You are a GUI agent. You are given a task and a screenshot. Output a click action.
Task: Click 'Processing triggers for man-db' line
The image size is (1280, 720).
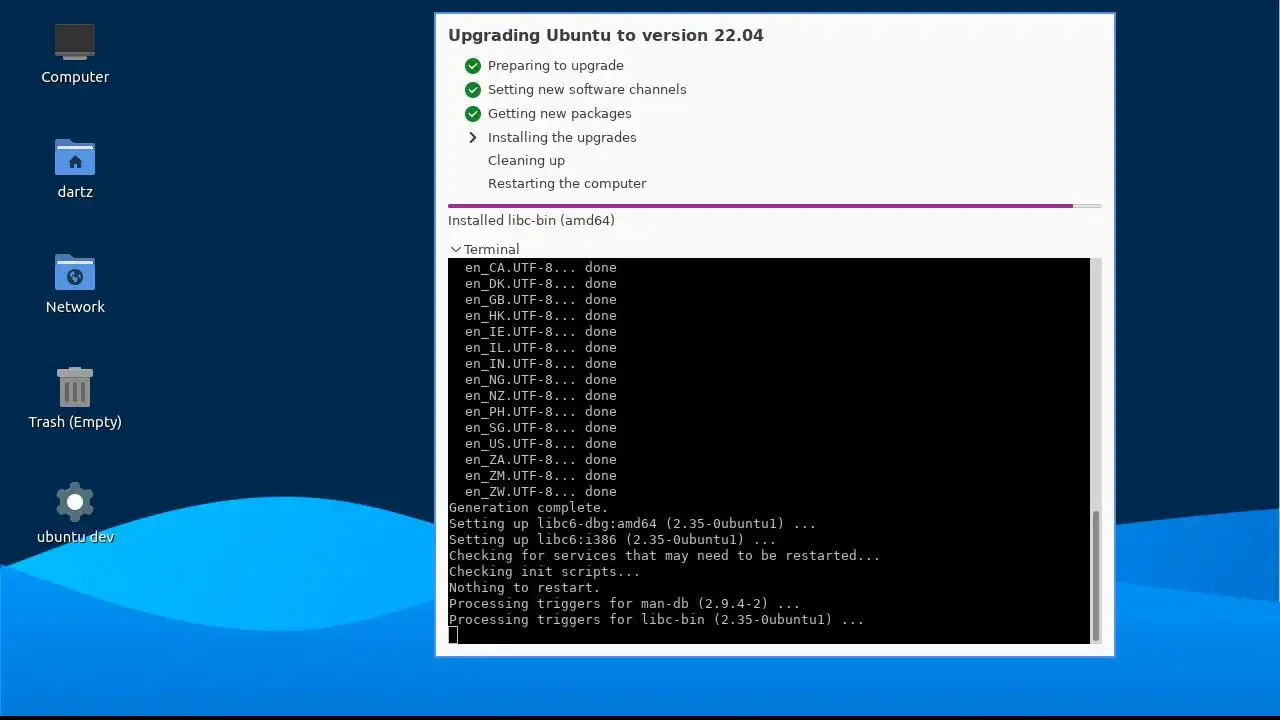pyautogui.click(x=624, y=604)
